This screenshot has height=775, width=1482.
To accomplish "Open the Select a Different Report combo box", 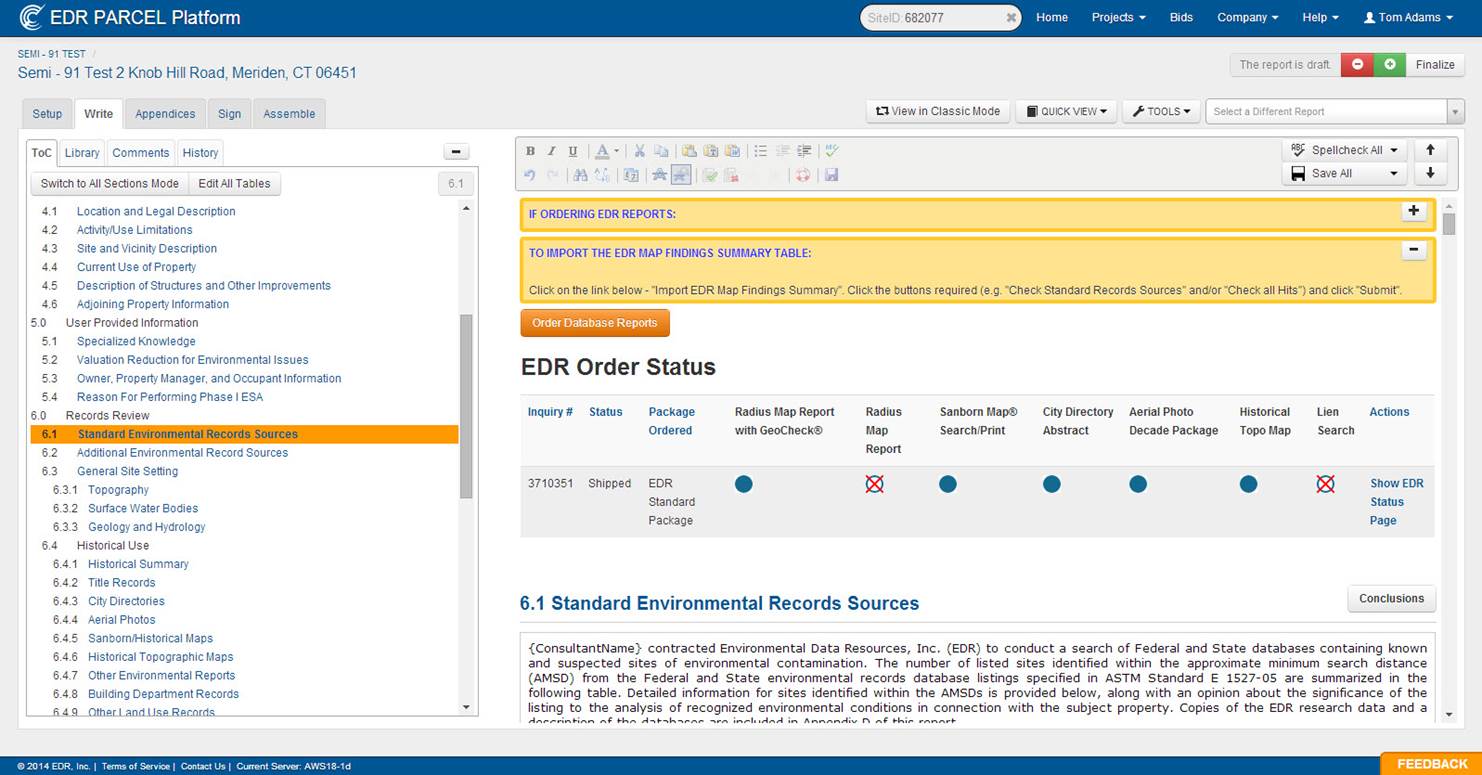I will [x=1335, y=111].
